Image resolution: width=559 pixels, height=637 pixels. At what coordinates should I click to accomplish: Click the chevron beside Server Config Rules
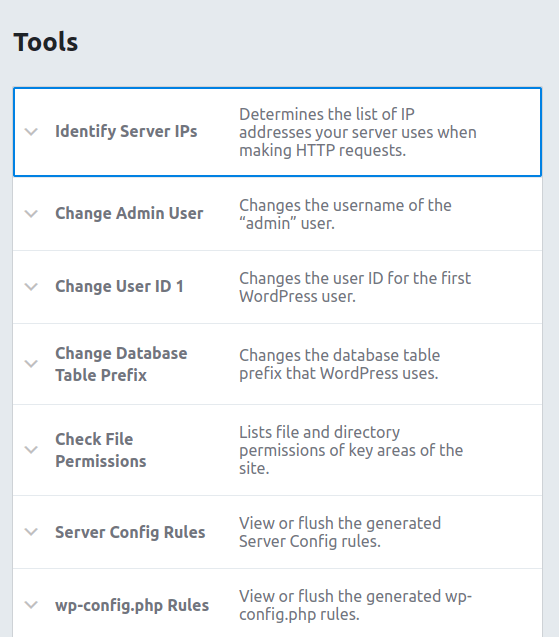pyautogui.click(x=31, y=532)
